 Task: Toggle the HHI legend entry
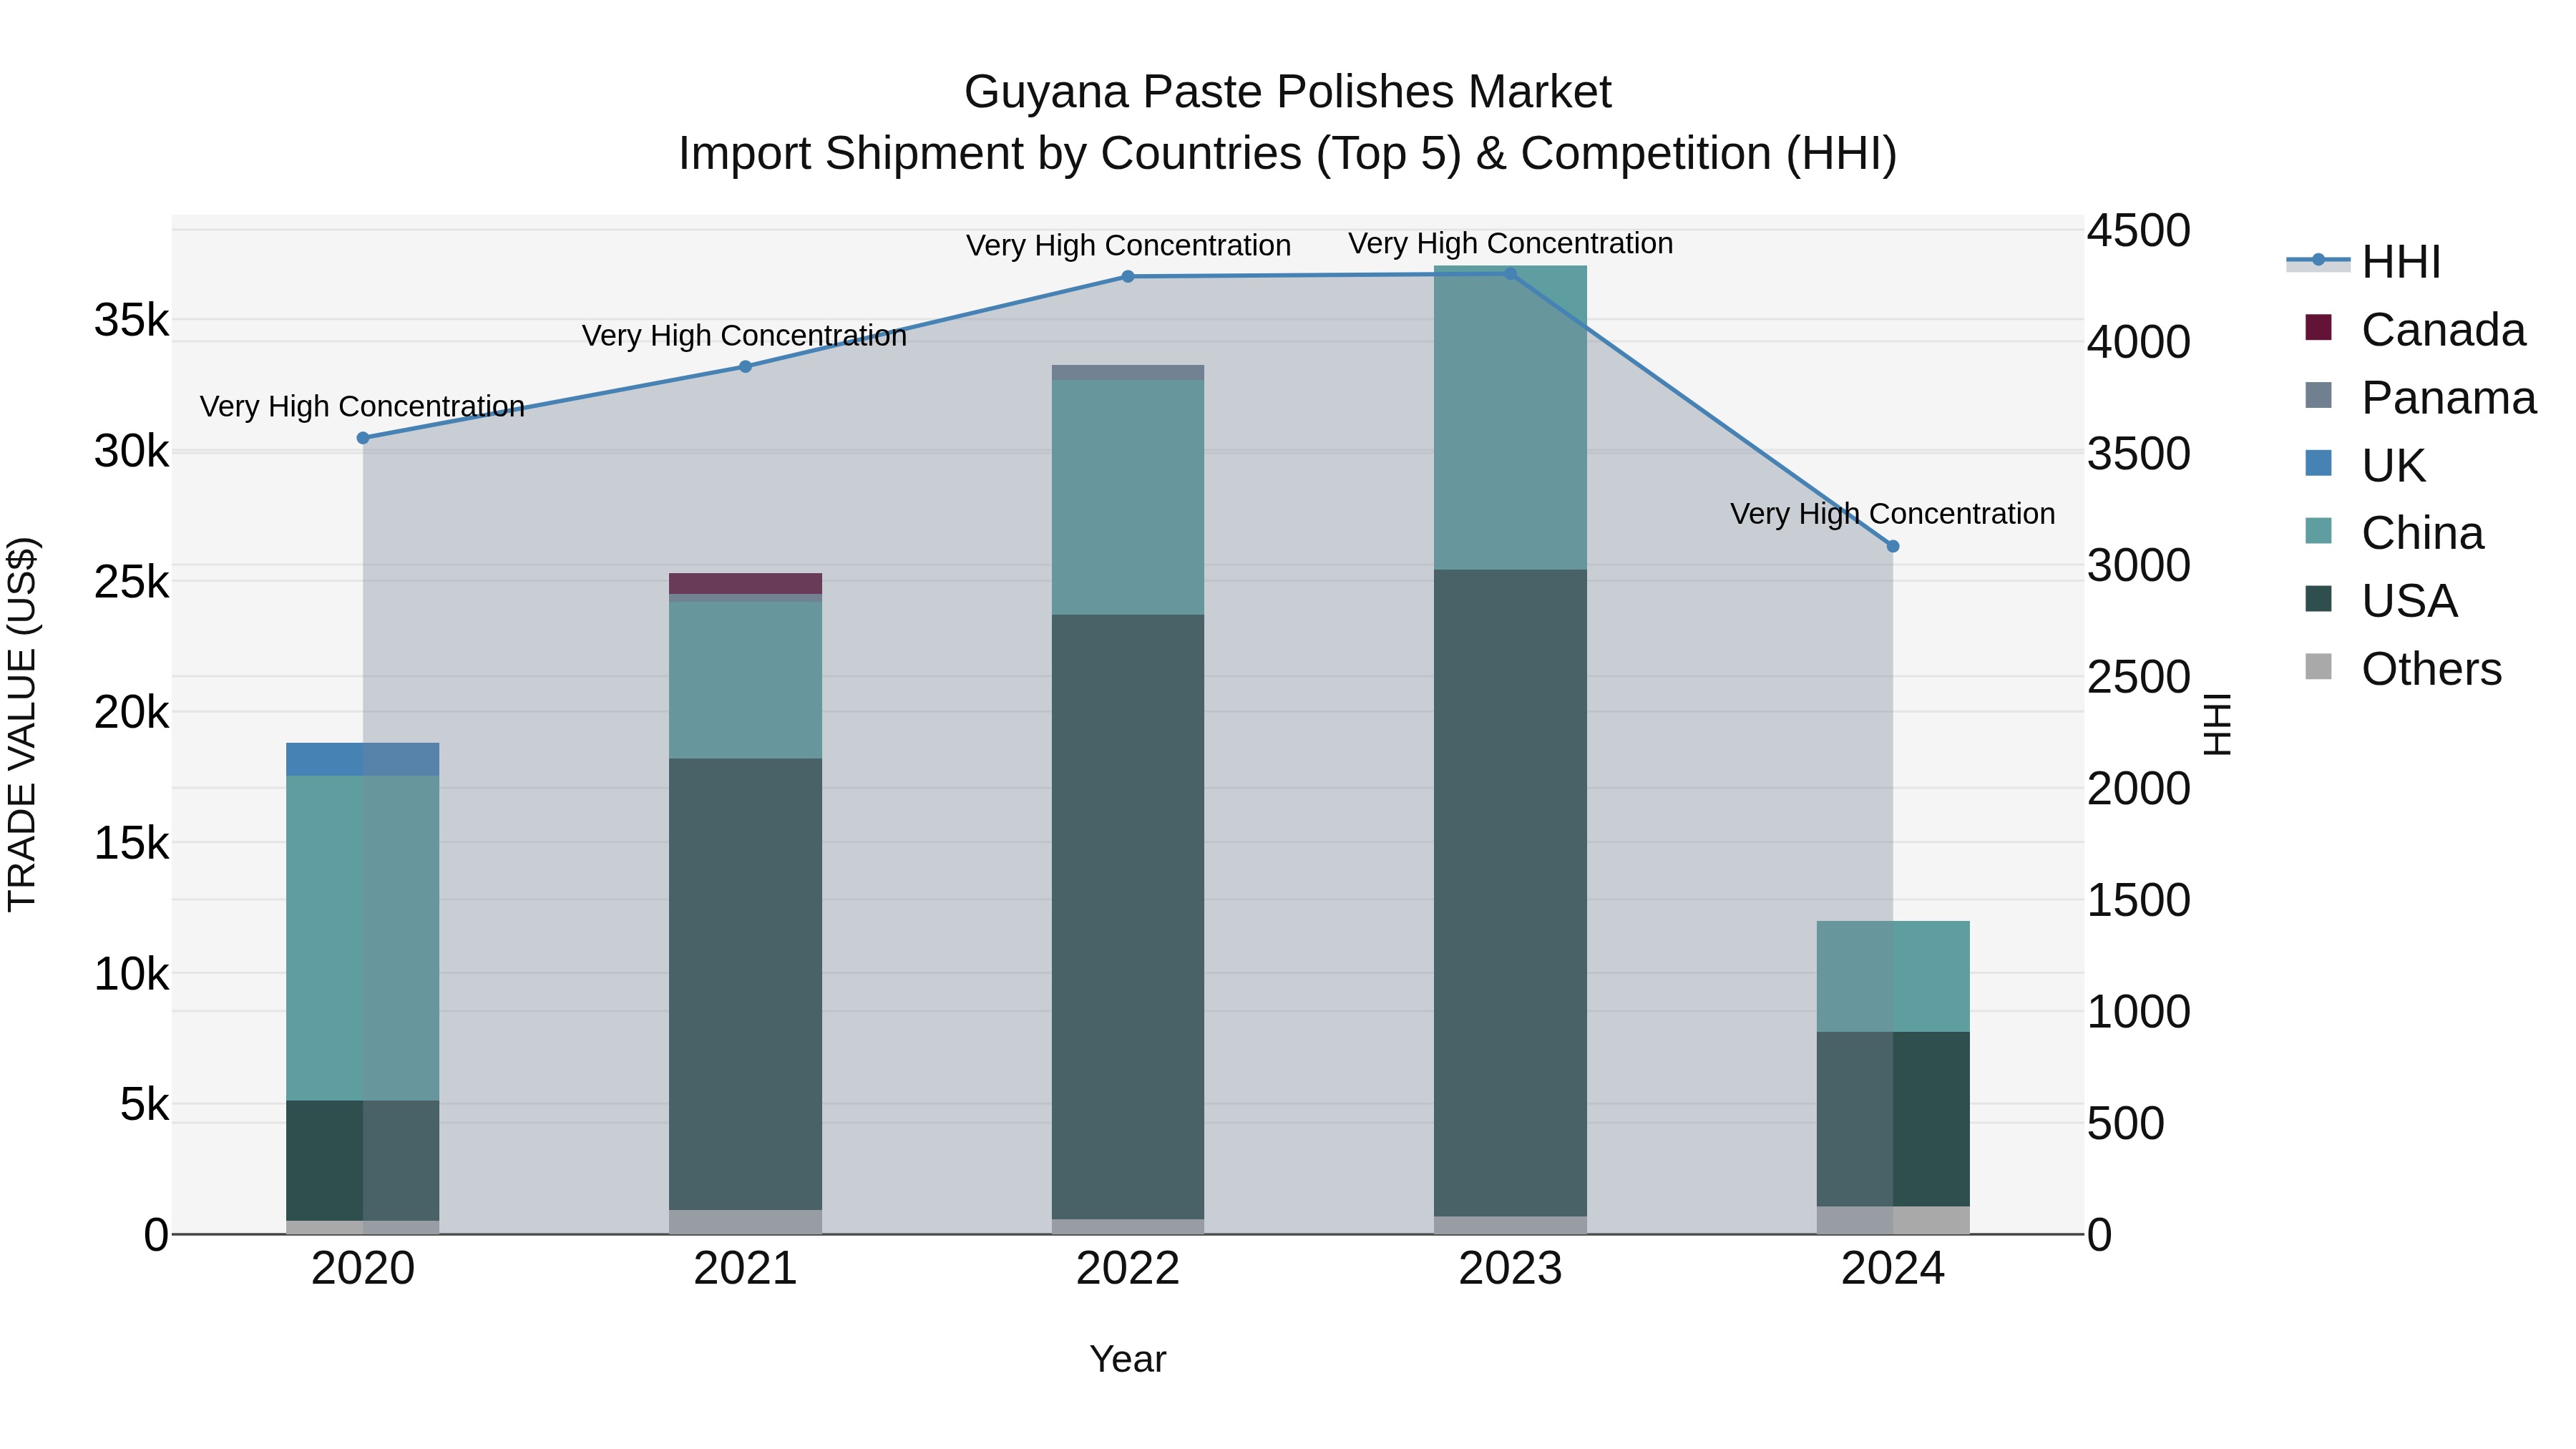[2364, 262]
